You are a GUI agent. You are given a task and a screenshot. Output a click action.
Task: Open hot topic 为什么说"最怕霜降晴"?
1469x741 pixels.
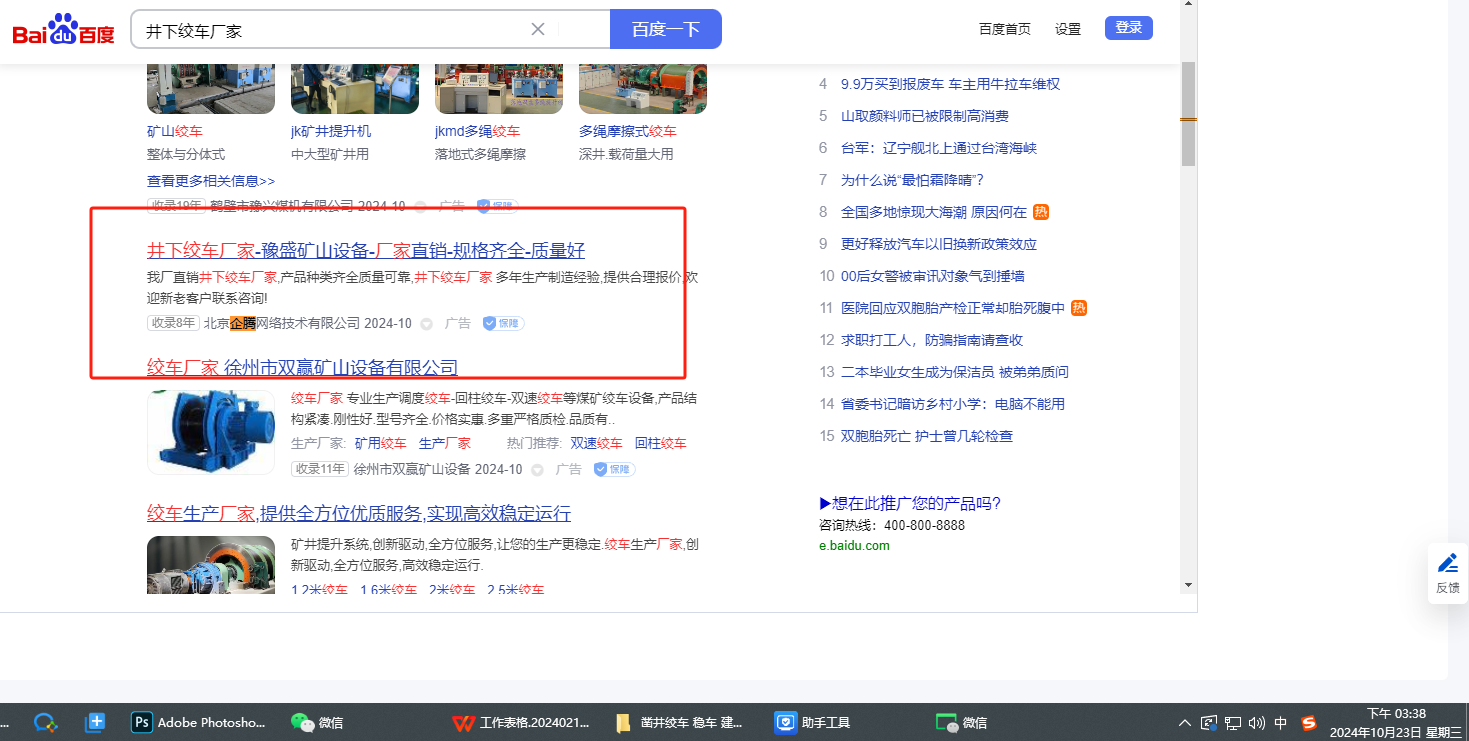(913, 180)
